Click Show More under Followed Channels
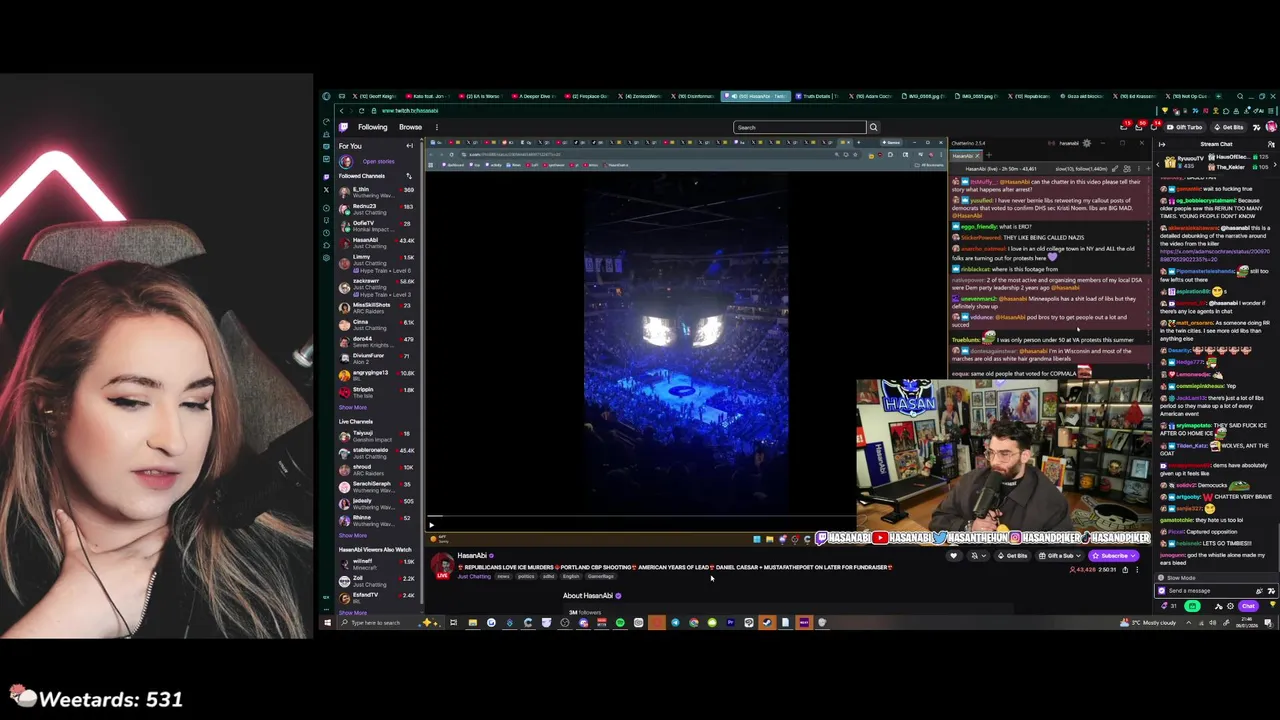The width and height of the screenshot is (1280, 720). click(x=352, y=407)
